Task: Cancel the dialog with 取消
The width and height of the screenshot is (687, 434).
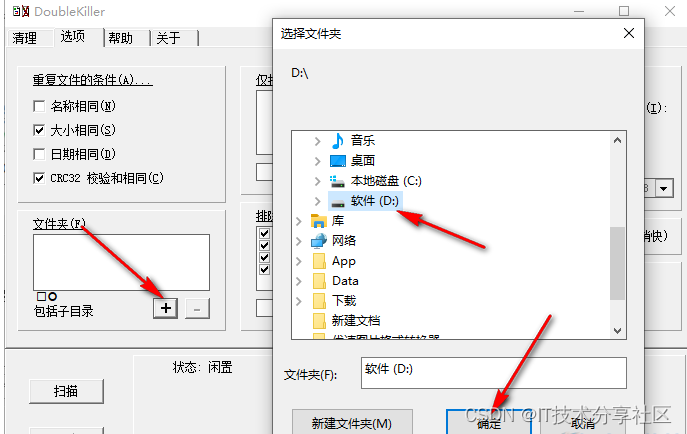Action: pos(583,423)
